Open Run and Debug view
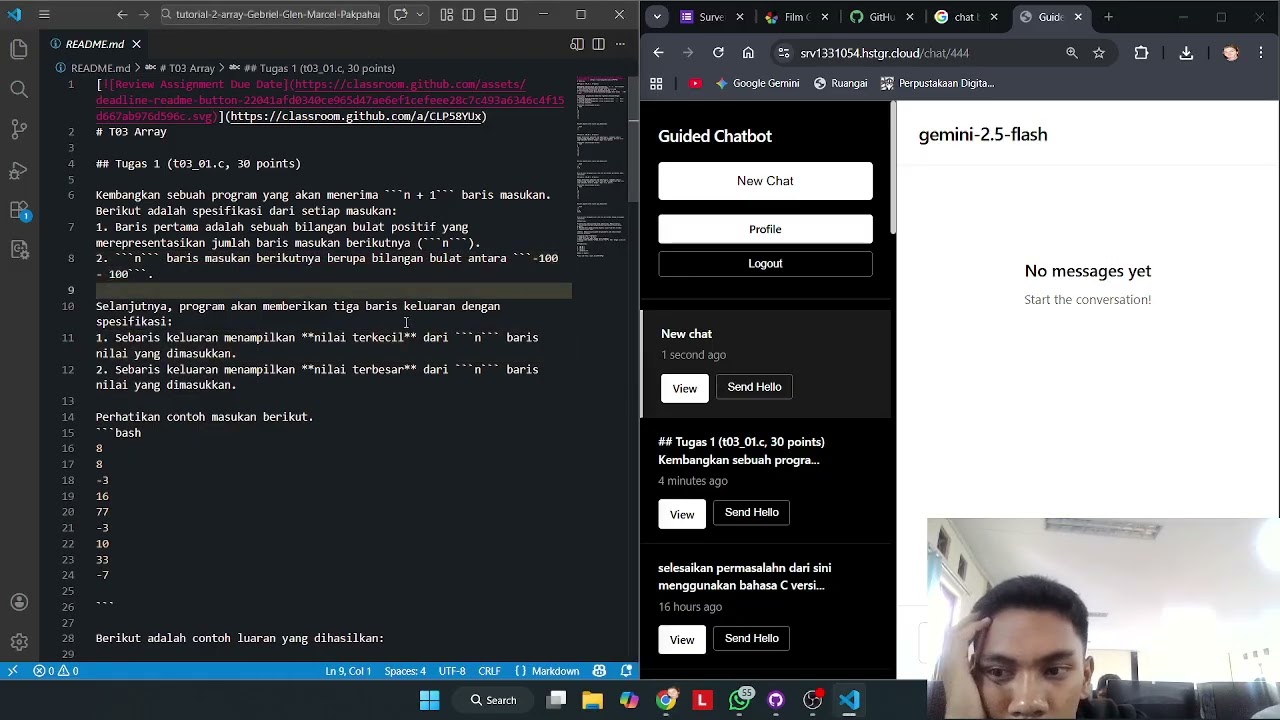This screenshot has width=1280, height=720. tap(18, 171)
